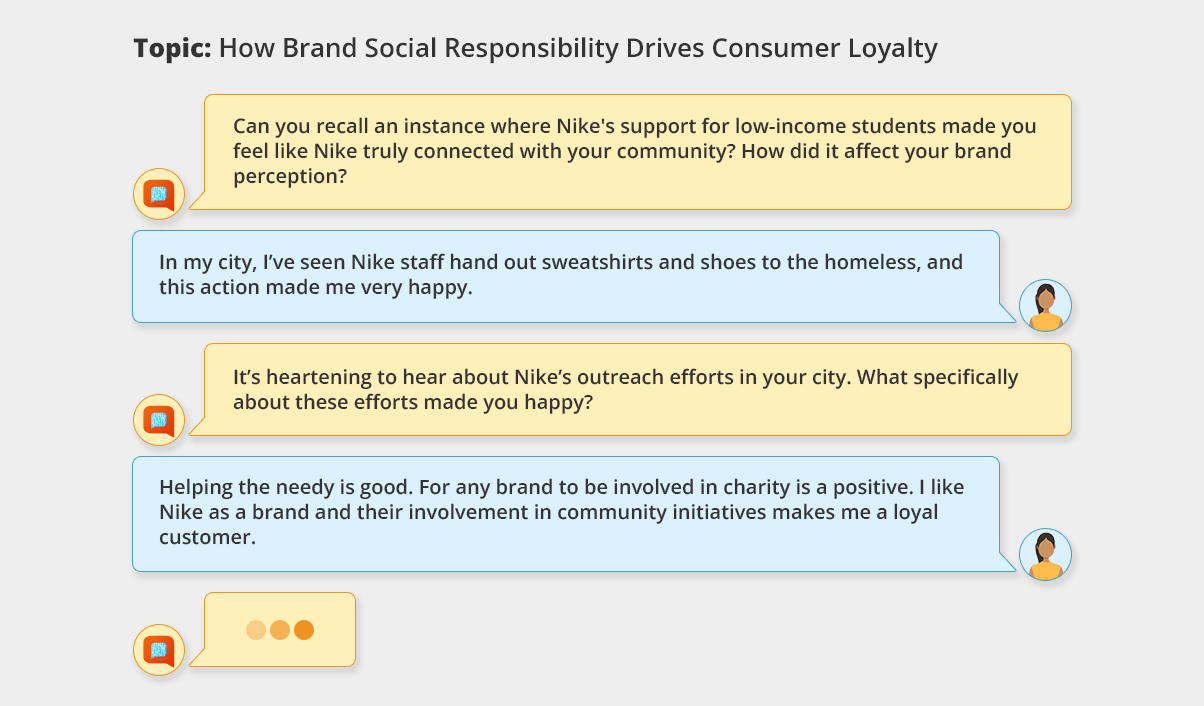The width and height of the screenshot is (1204, 706).
Task: Click the user avatar beside the loyal customer reply
Action: coord(1045,554)
